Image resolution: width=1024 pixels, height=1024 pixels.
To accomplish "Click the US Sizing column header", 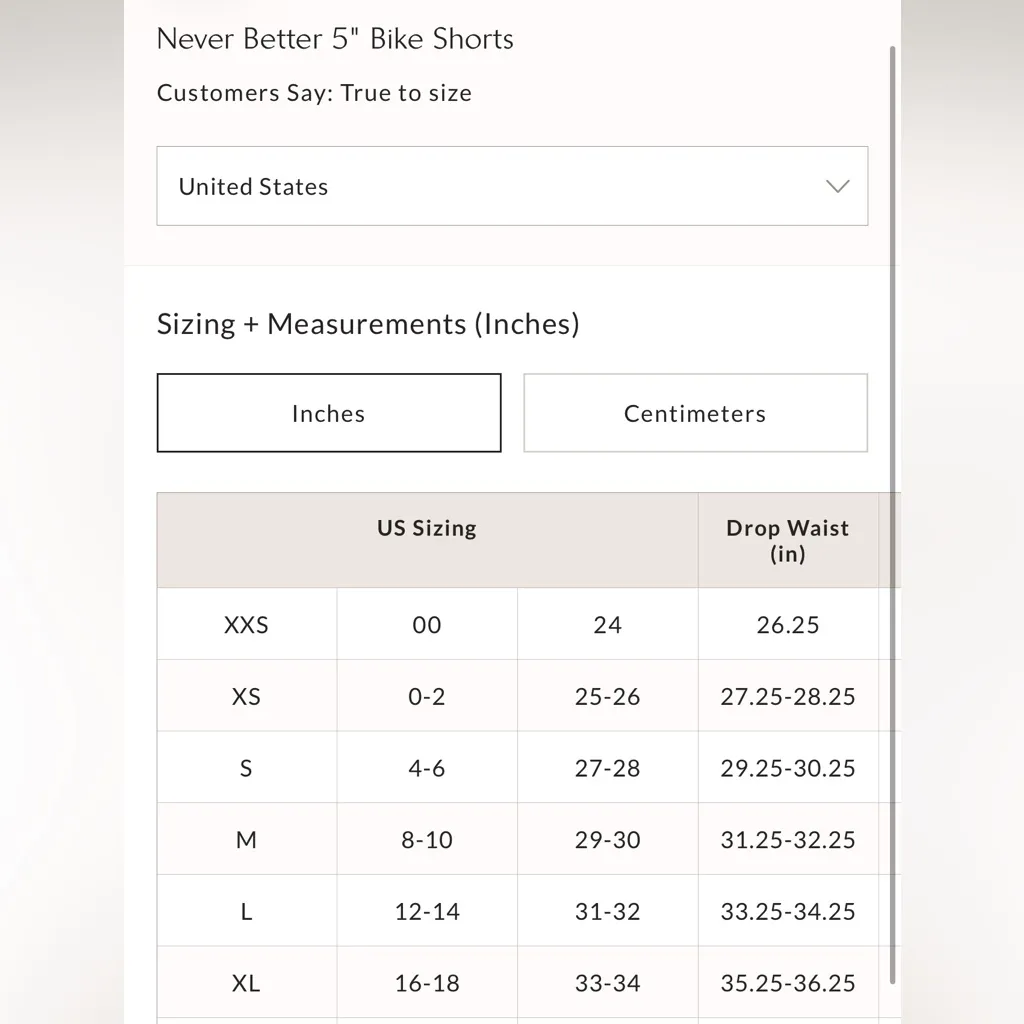I will click(x=427, y=529).
